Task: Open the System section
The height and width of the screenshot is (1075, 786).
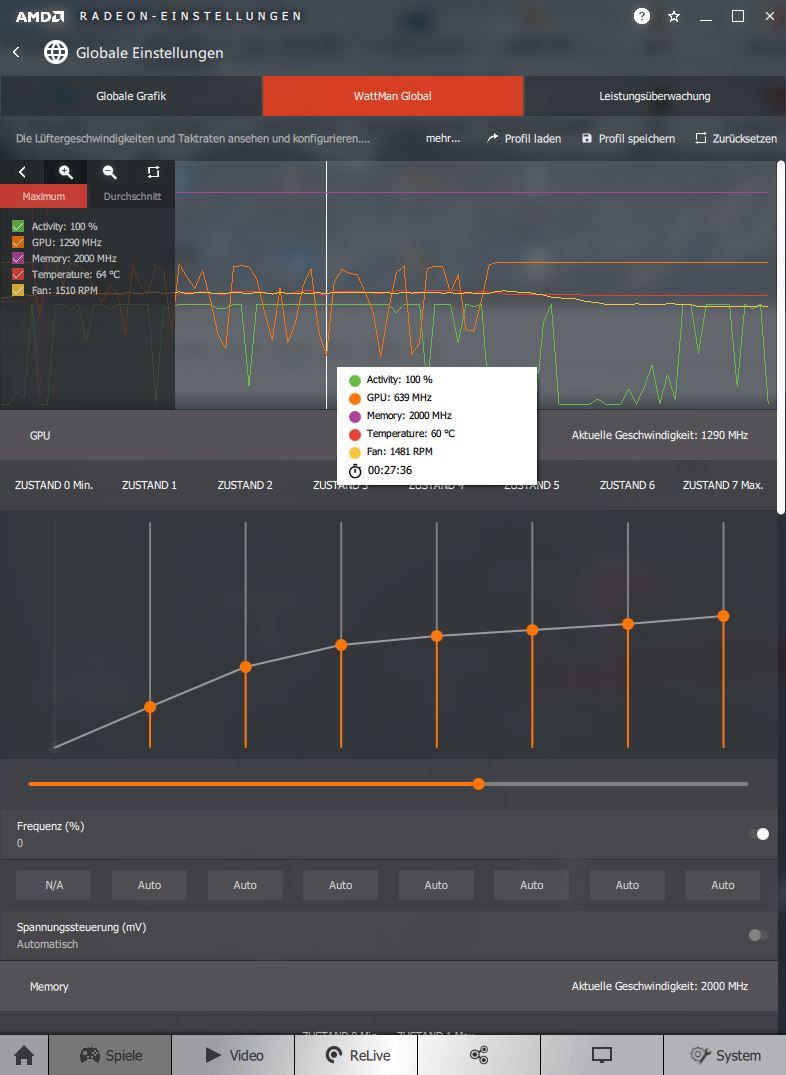Action: 725,1055
